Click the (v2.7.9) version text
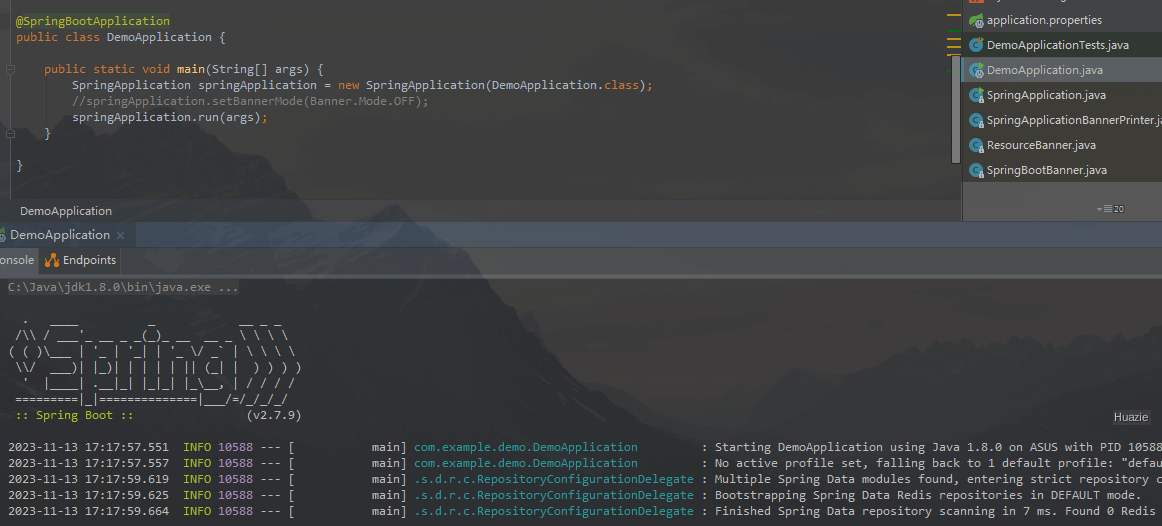1162x526 pixels. click(273, 416)
